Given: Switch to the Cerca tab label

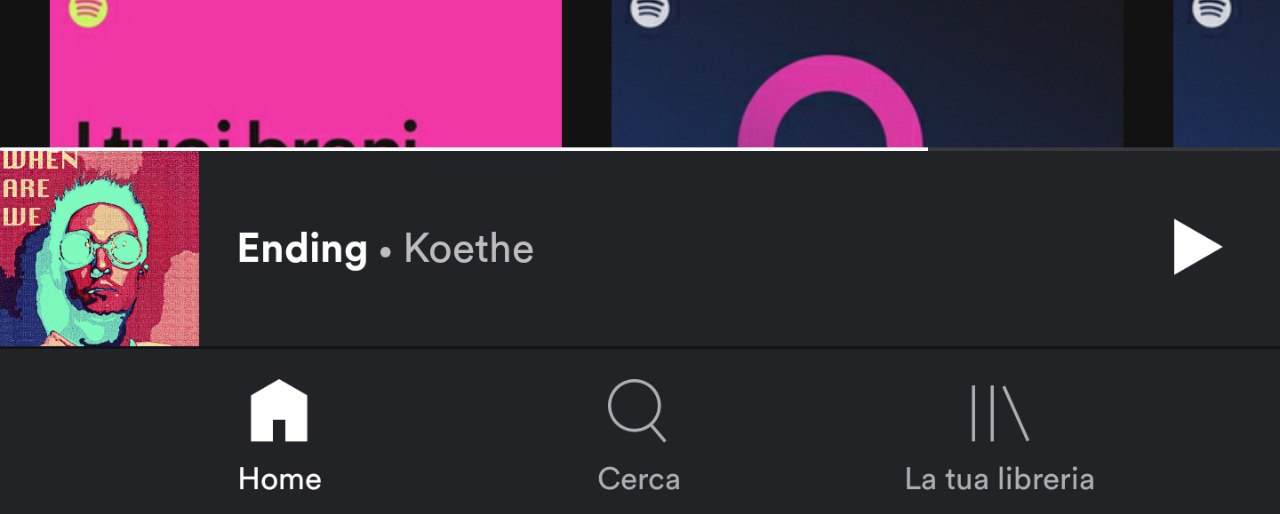Looking at the screenshot, I should pos(638,479).
